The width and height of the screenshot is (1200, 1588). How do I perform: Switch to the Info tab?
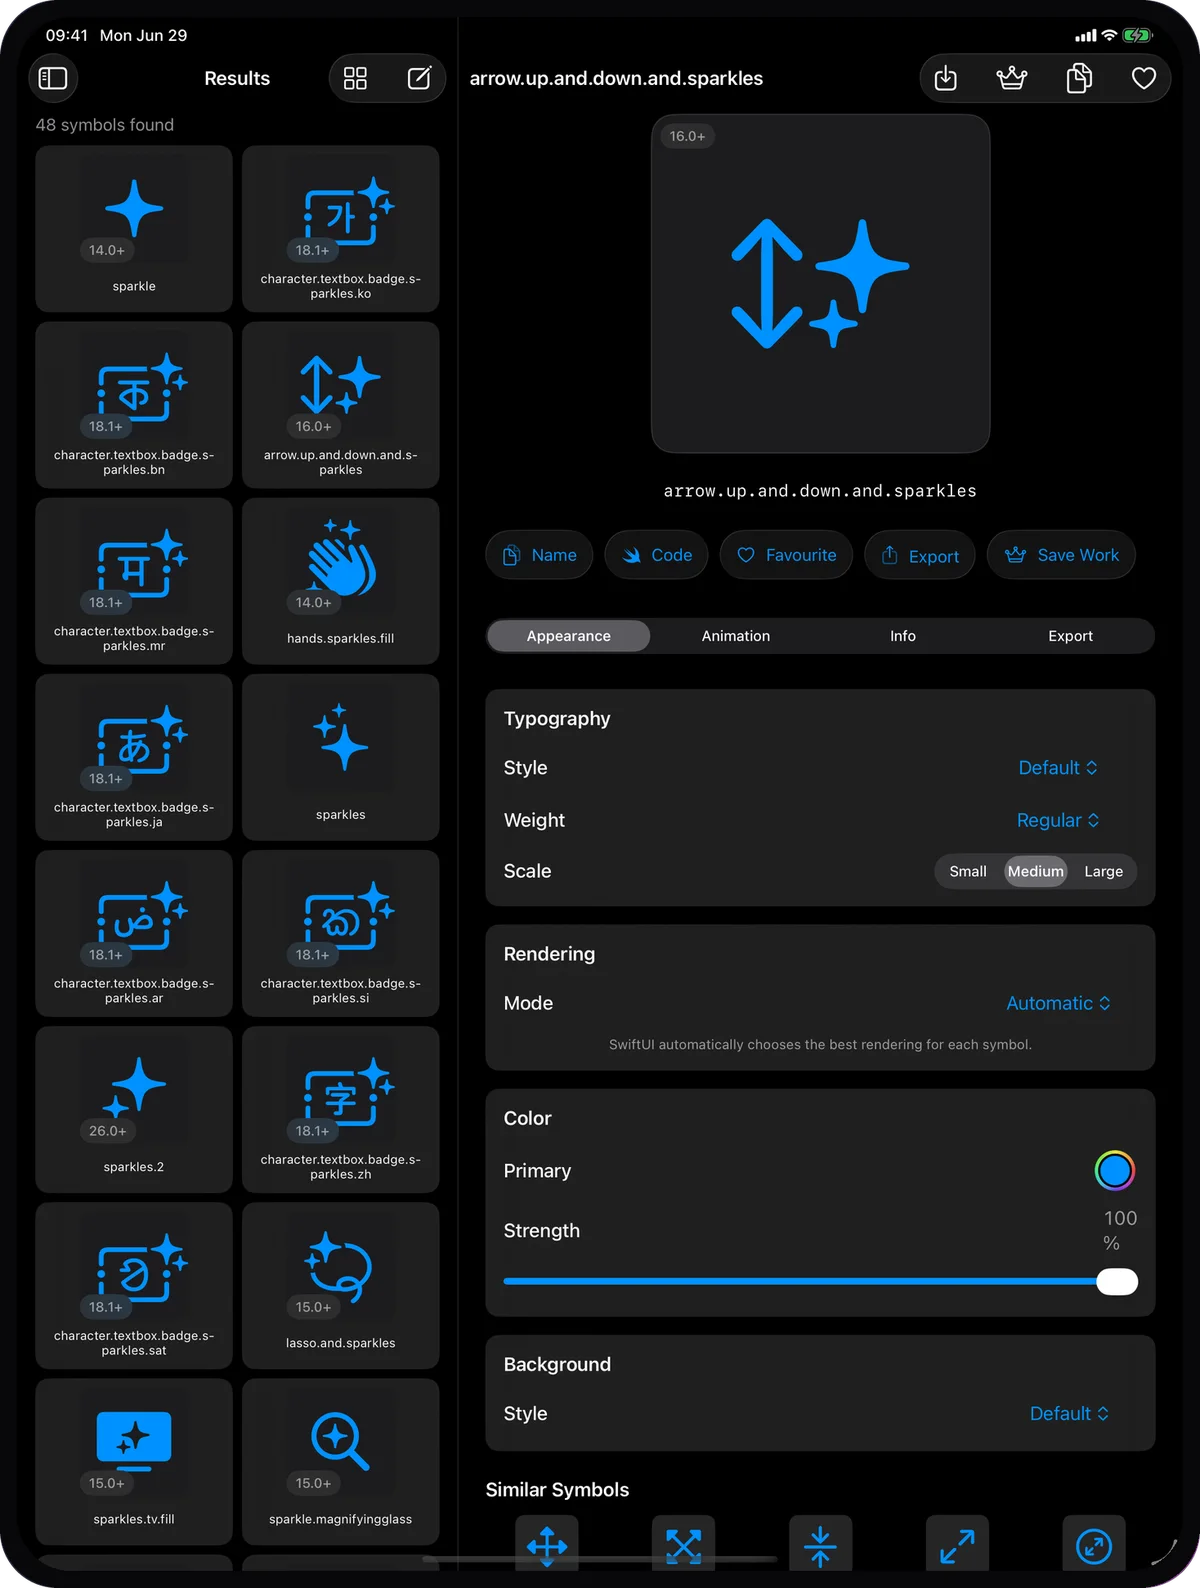click(903, 636)
